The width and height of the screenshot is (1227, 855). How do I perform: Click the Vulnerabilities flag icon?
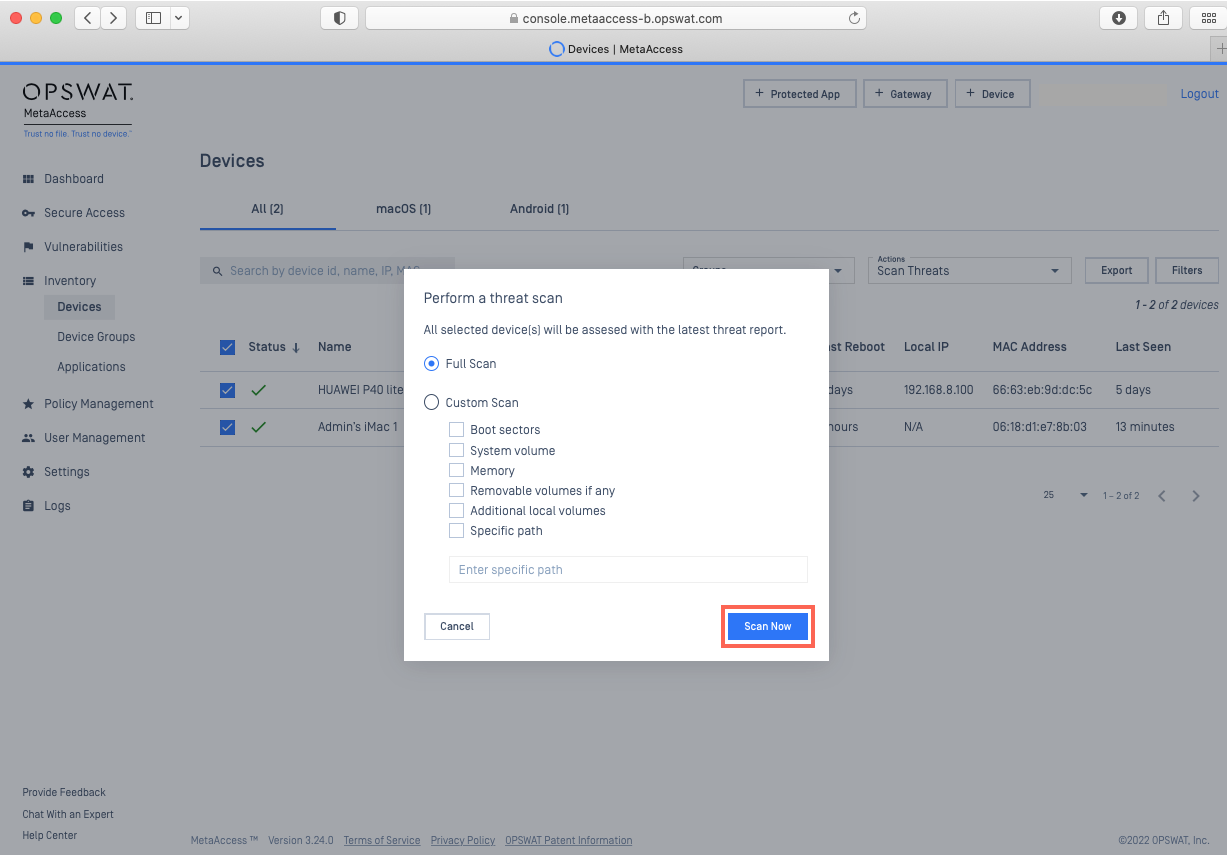pyautogui.click(x=28, y=247)
